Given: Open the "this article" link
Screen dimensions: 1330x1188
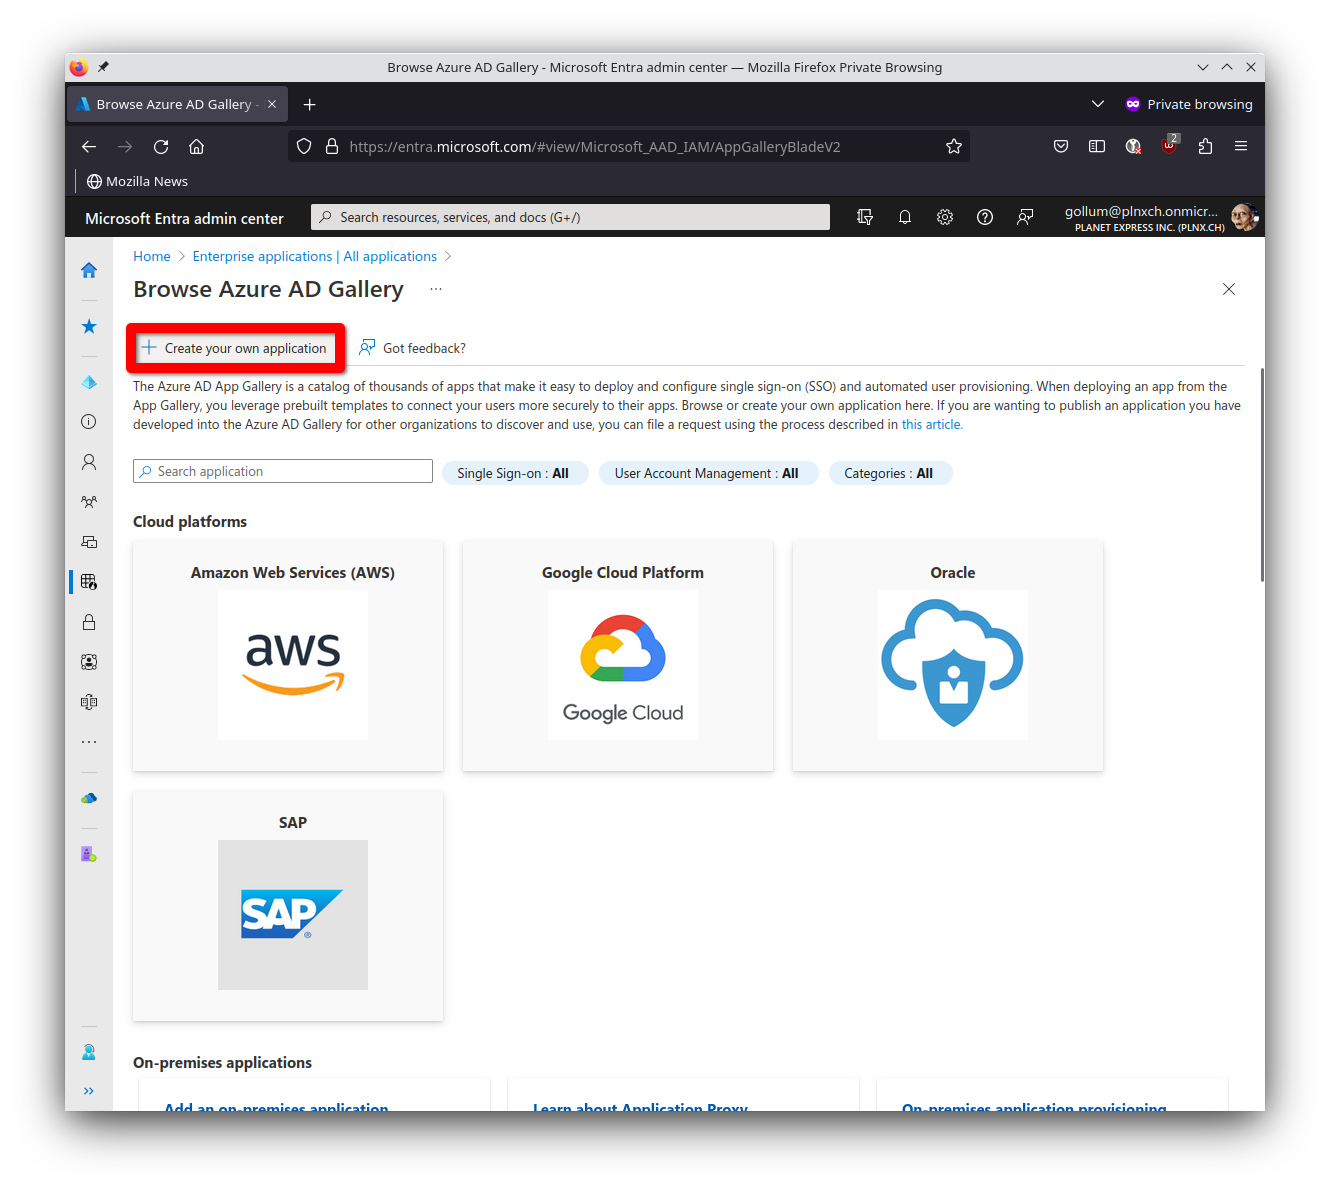Looking at the screenshot, I should pos(931,424).
